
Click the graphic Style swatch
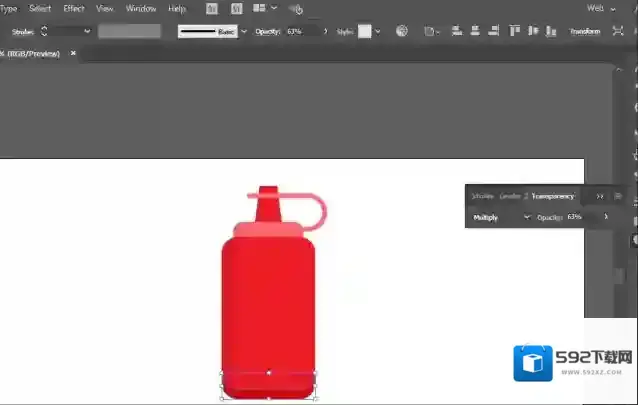365,31
